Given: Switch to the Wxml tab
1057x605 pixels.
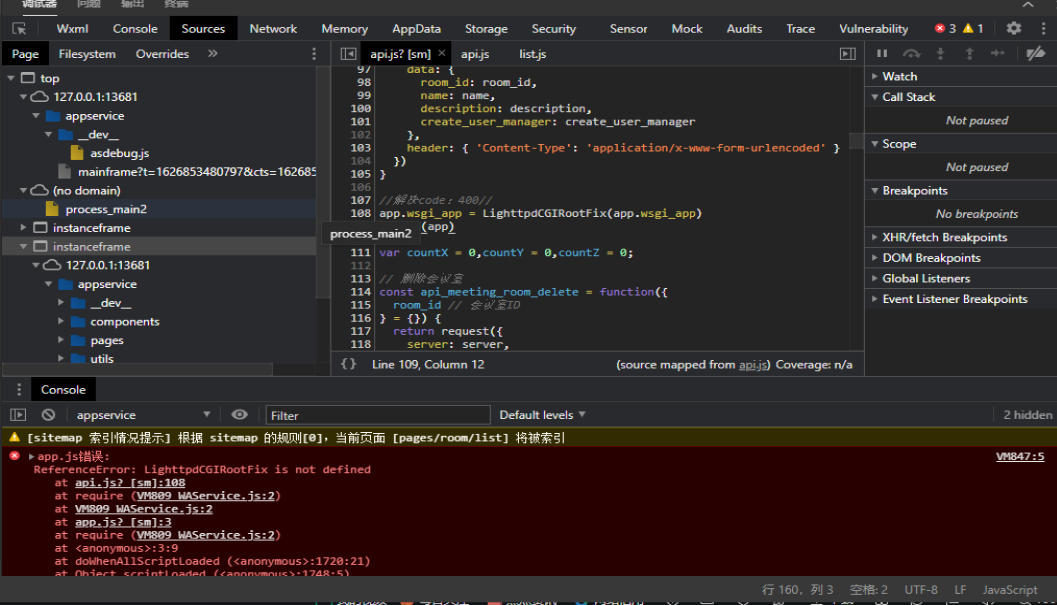Looking at the screenshot, I should 72,28.
